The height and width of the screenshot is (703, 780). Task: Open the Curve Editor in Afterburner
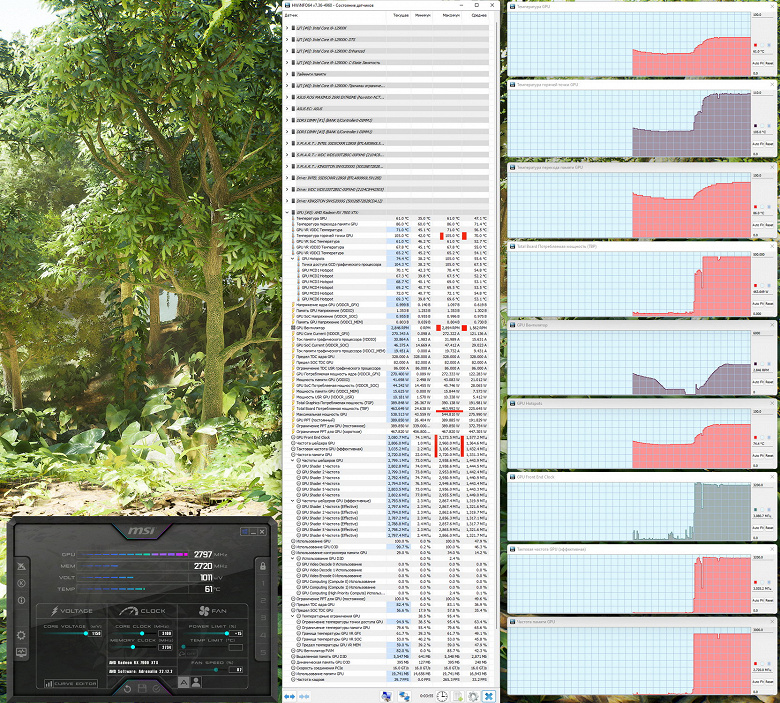71,684
